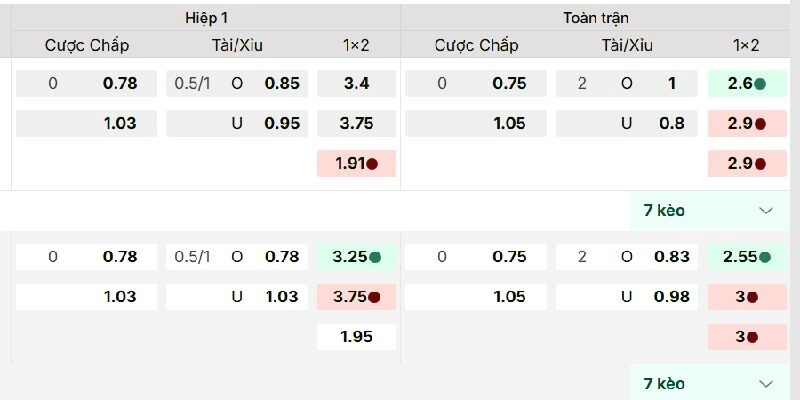Click the Tài/Xỉu header under Hiệp 1
This screenshot has height=400, width=800.
pos(237,45)
